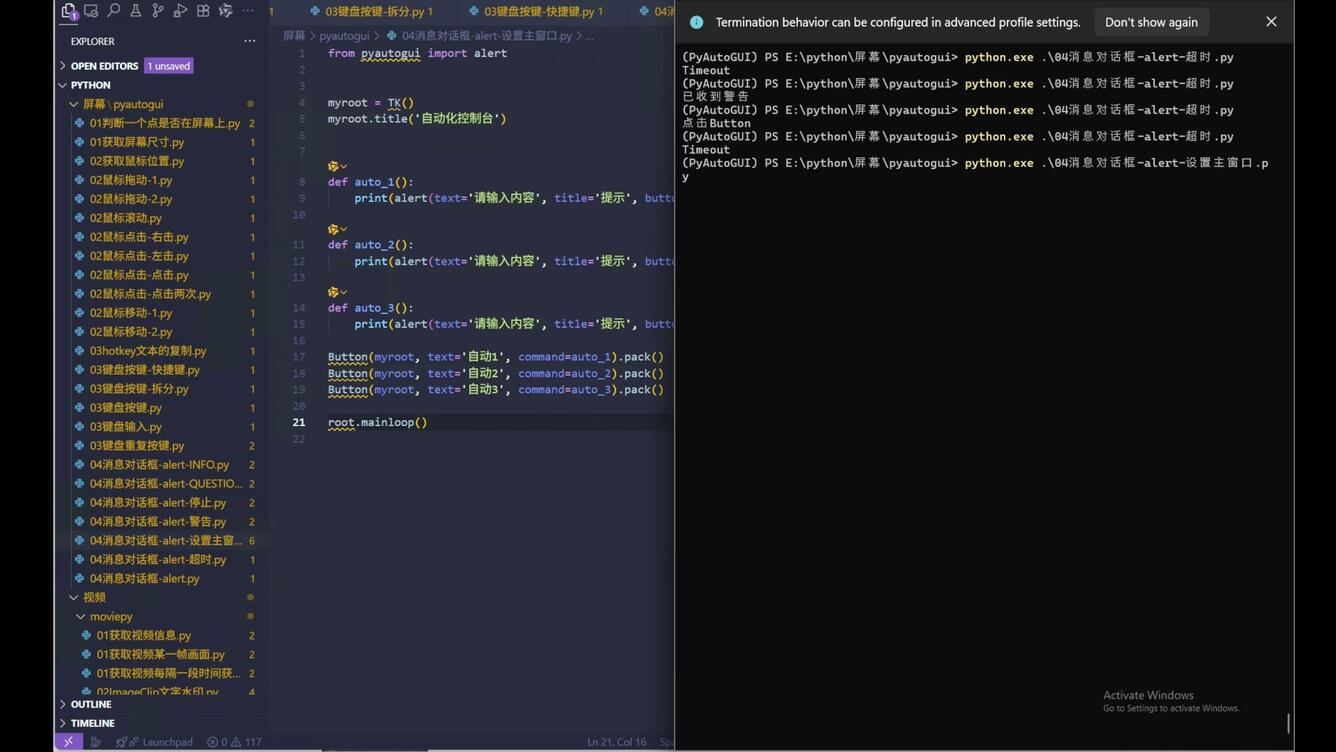Open the Search view magnifier icon

(x=113, y=11)
